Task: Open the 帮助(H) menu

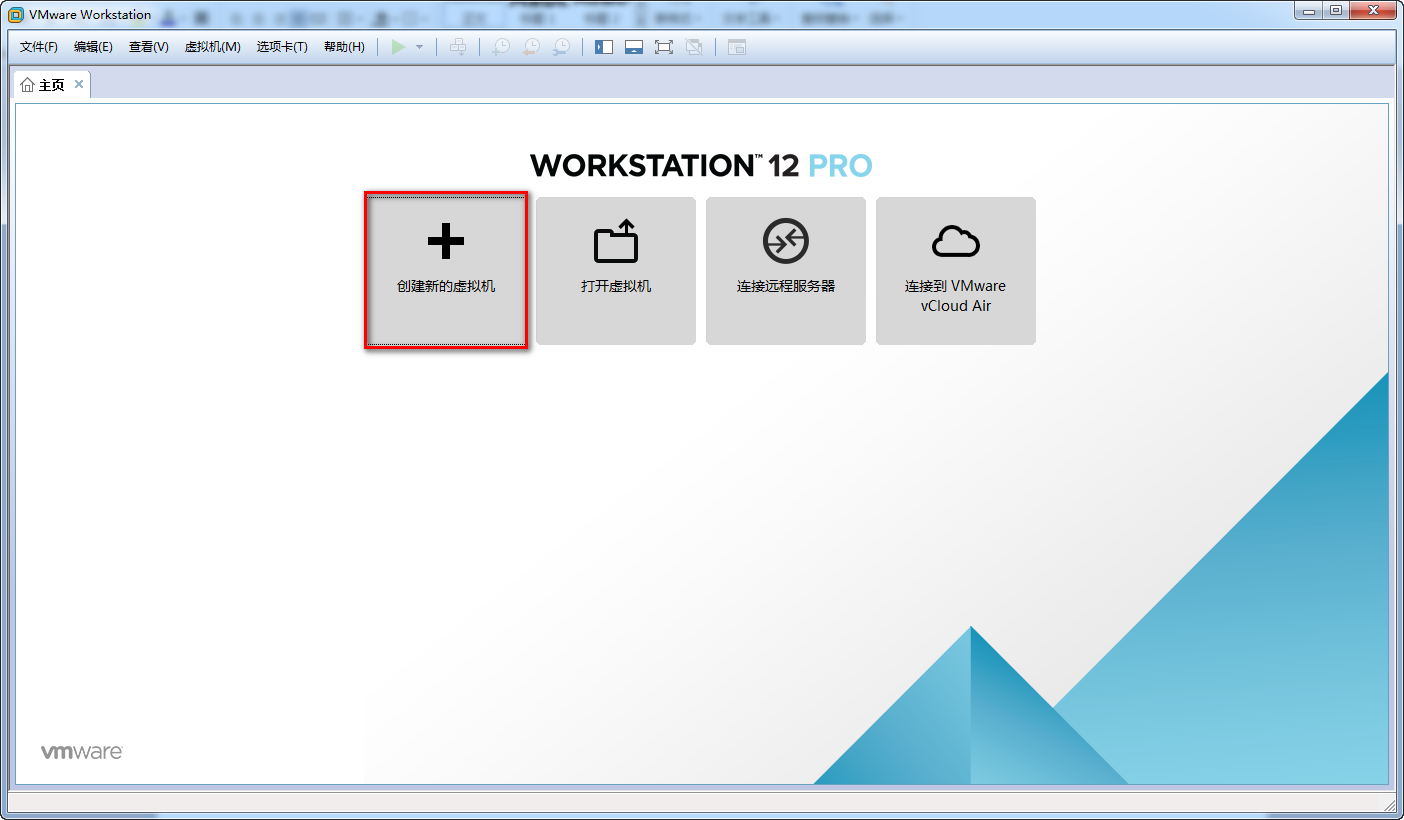Action: [x=344, y=47]
